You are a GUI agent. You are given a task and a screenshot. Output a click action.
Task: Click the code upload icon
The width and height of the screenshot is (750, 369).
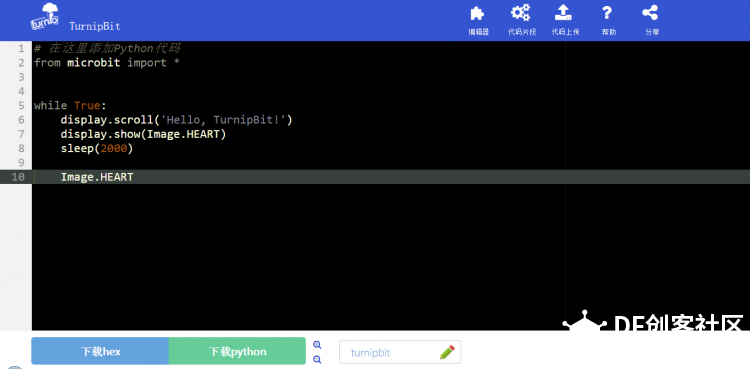coord(564,12)
